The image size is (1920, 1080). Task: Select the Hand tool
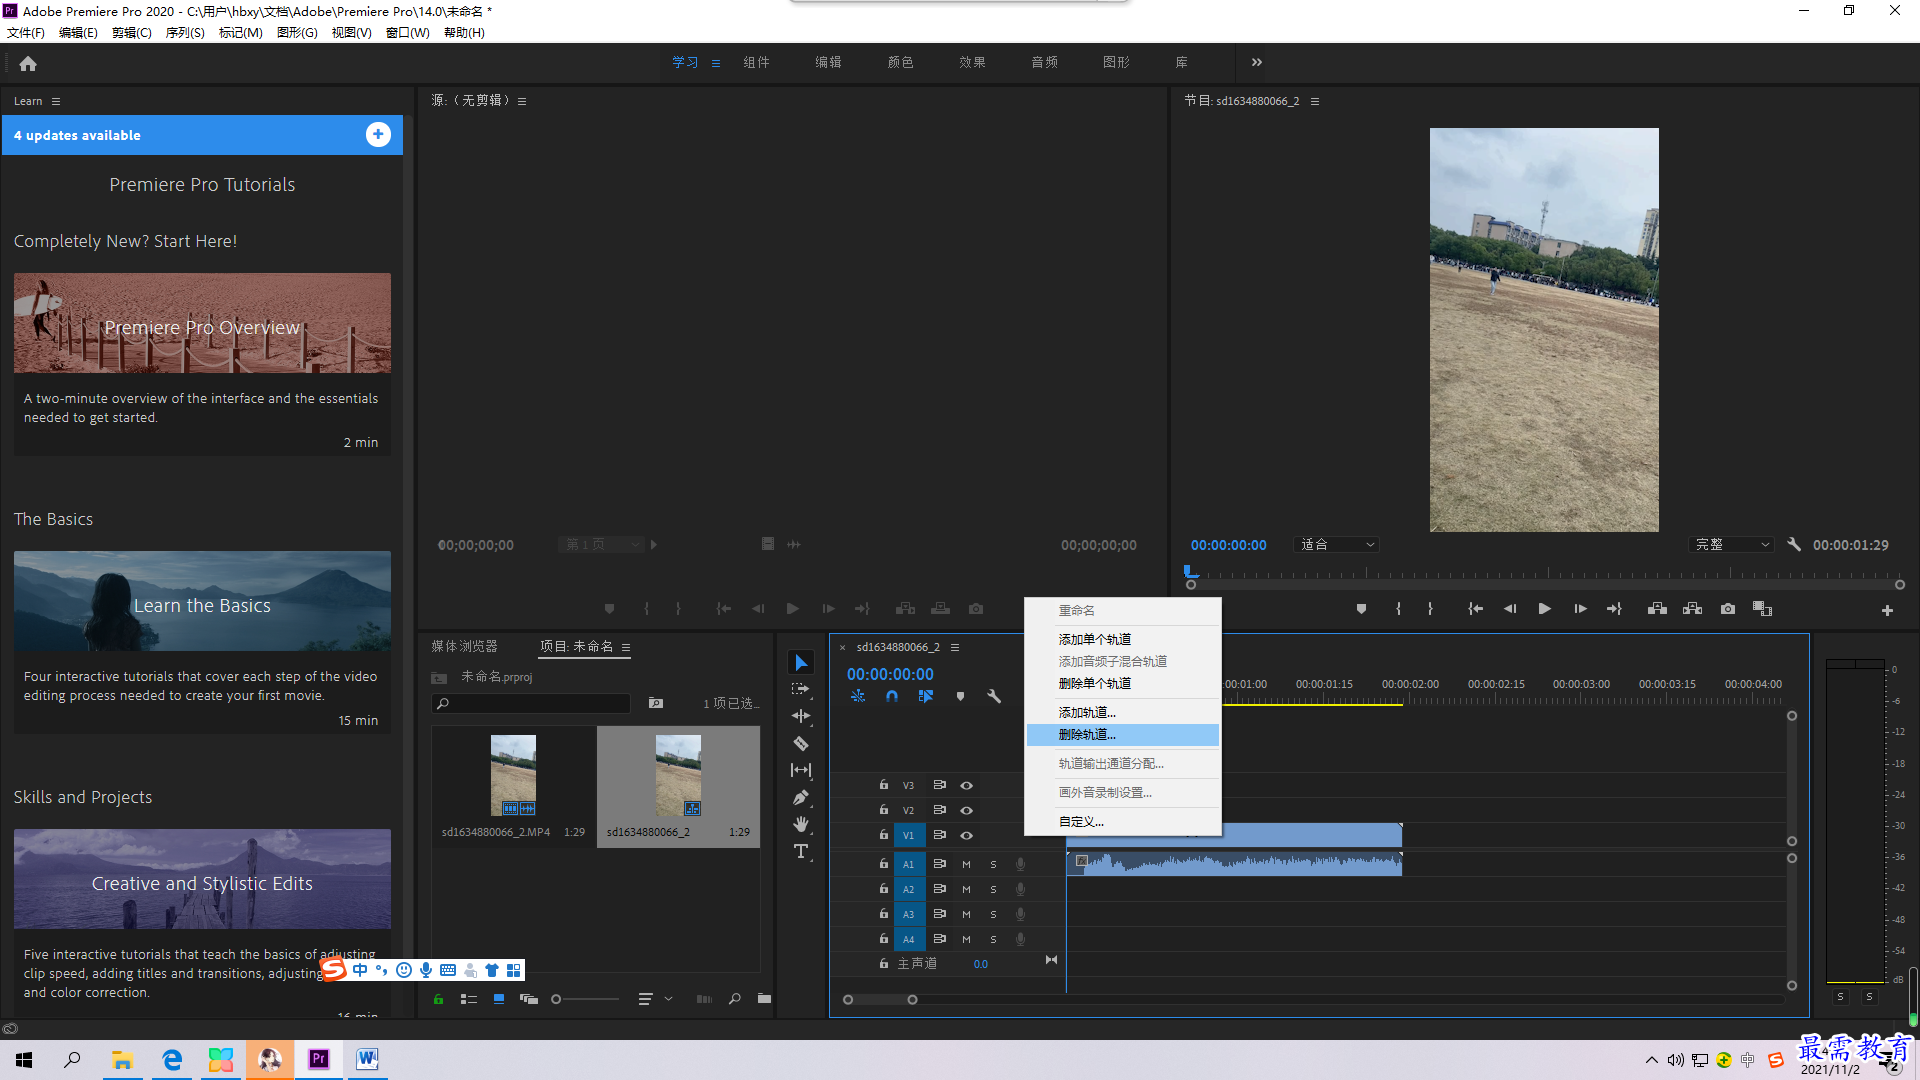(x=801, y=824)
